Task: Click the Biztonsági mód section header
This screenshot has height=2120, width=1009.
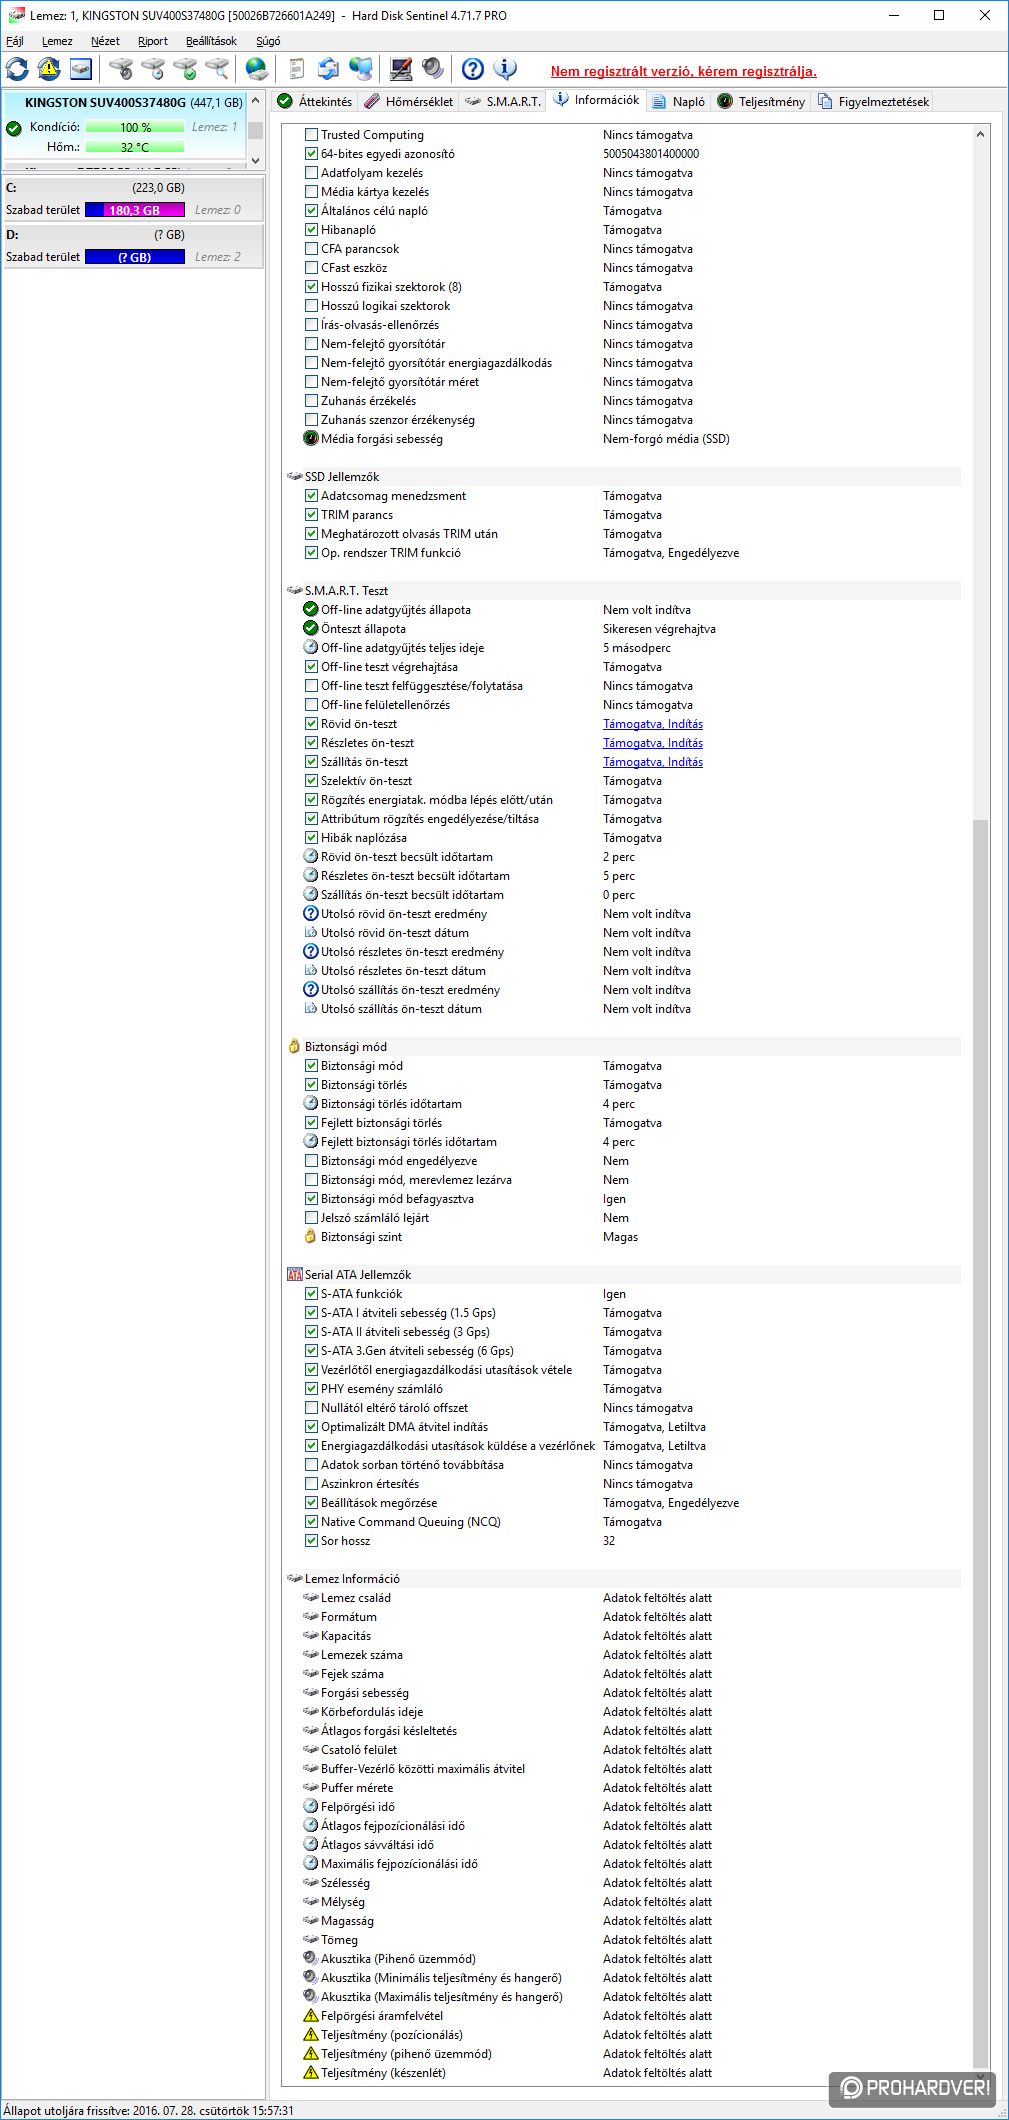Action: [x=623, y=1047]
